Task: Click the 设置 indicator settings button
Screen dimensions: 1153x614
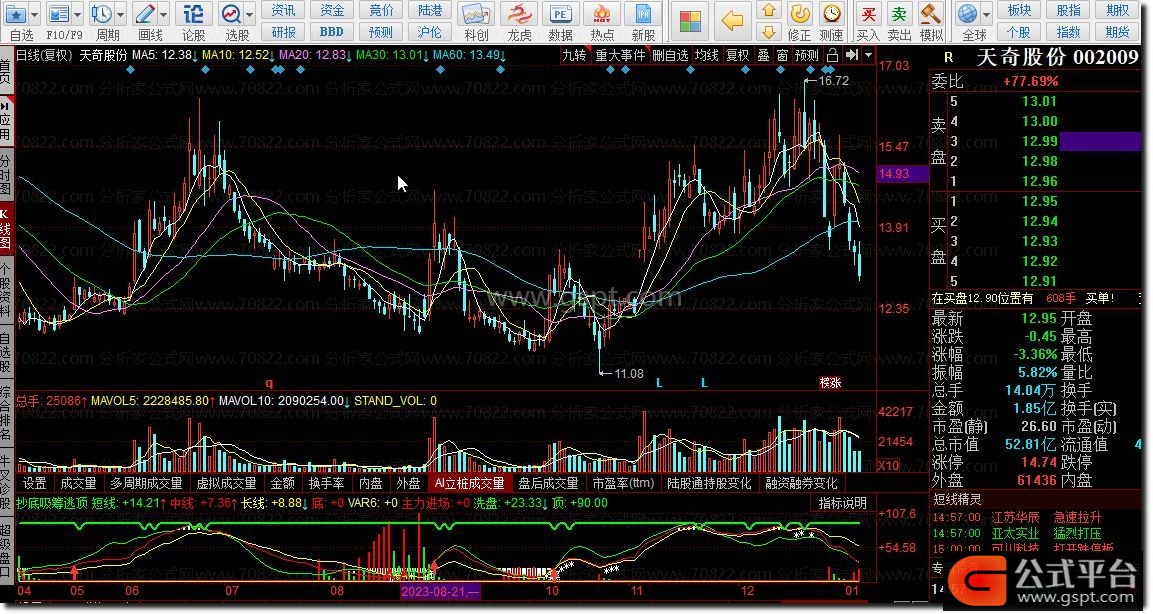Action: (35, 483)
